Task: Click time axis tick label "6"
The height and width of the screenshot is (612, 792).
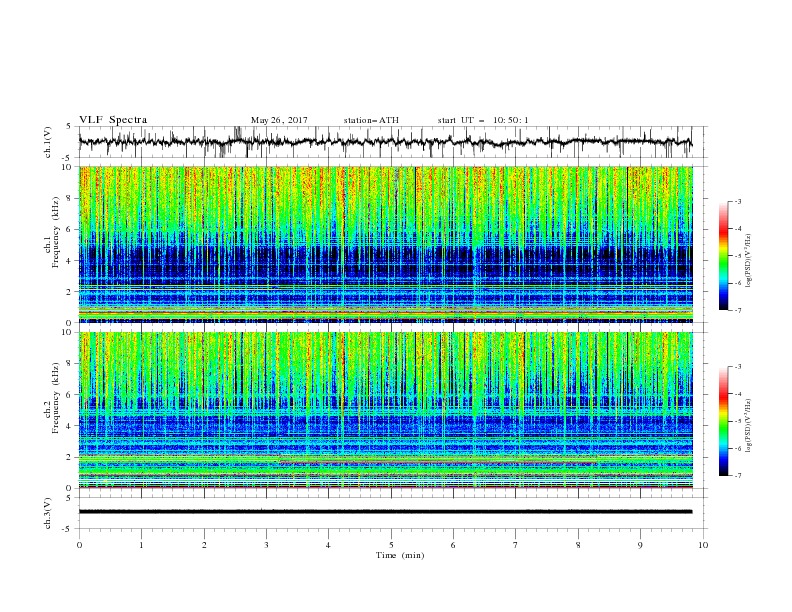Action: [x=453, y=545]
